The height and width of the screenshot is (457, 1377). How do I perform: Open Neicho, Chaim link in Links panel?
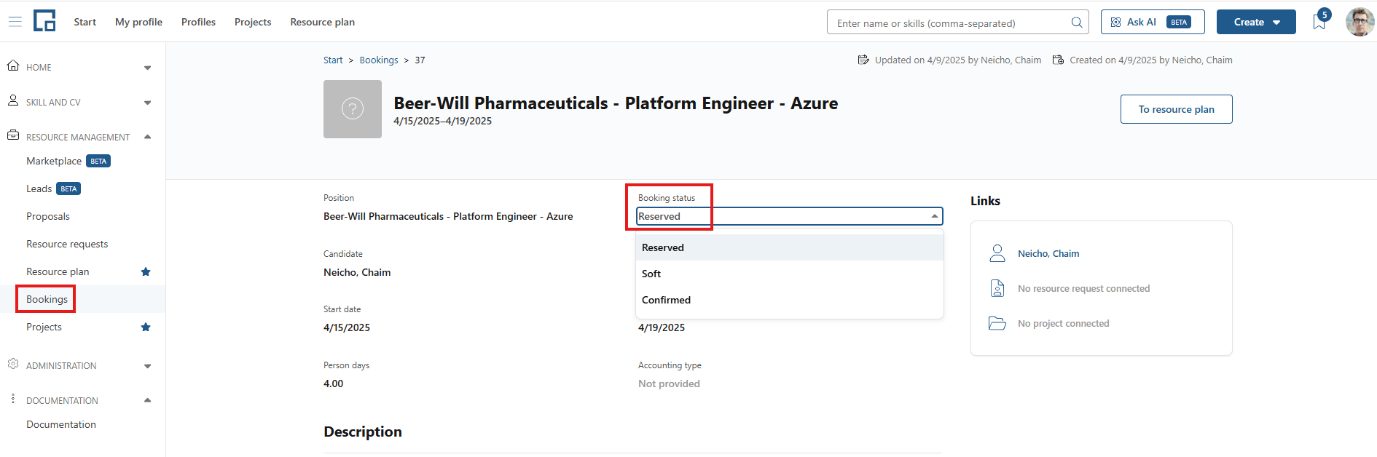(1048, 254)
